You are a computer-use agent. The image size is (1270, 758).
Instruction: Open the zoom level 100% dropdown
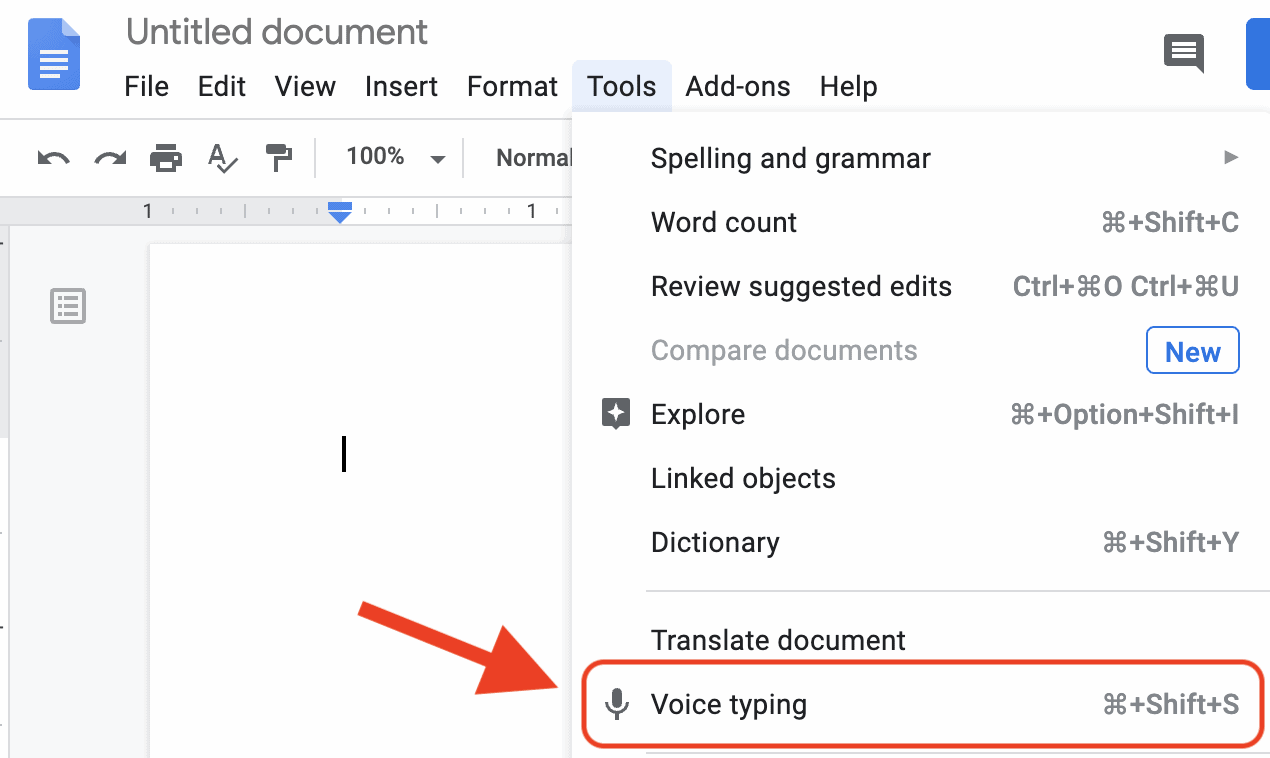point(394,158)
